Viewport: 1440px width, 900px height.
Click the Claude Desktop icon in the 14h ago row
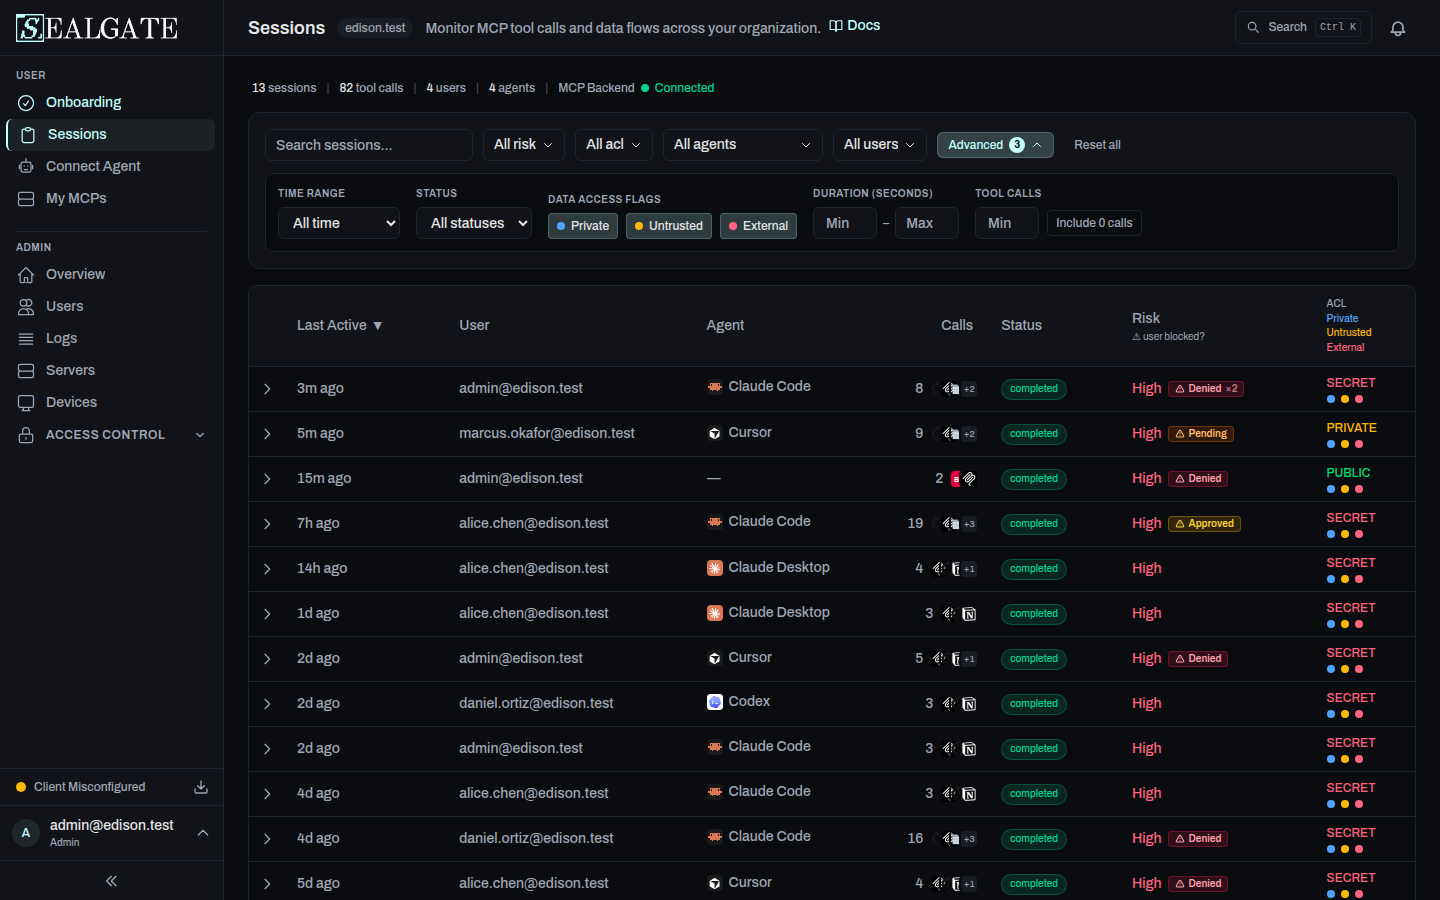pyautogui.click(x=714, y=568)
